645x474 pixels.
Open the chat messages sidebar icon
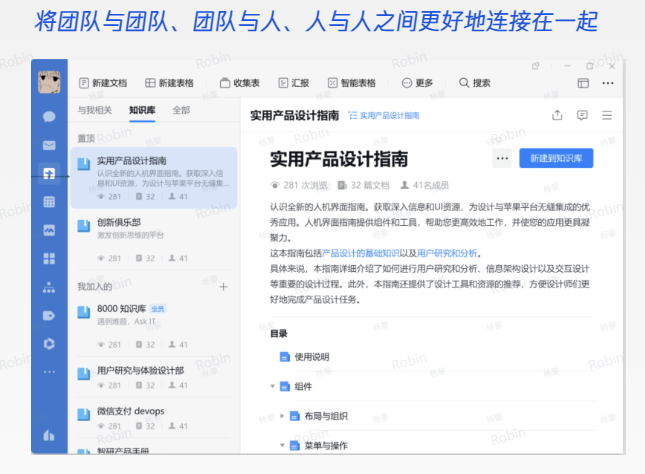point(49,116)
